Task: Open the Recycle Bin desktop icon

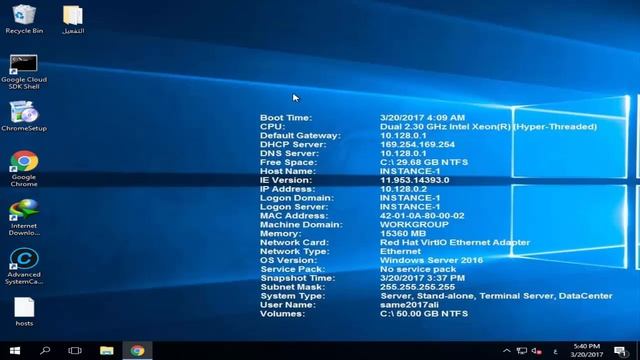Action: point(24,19)
